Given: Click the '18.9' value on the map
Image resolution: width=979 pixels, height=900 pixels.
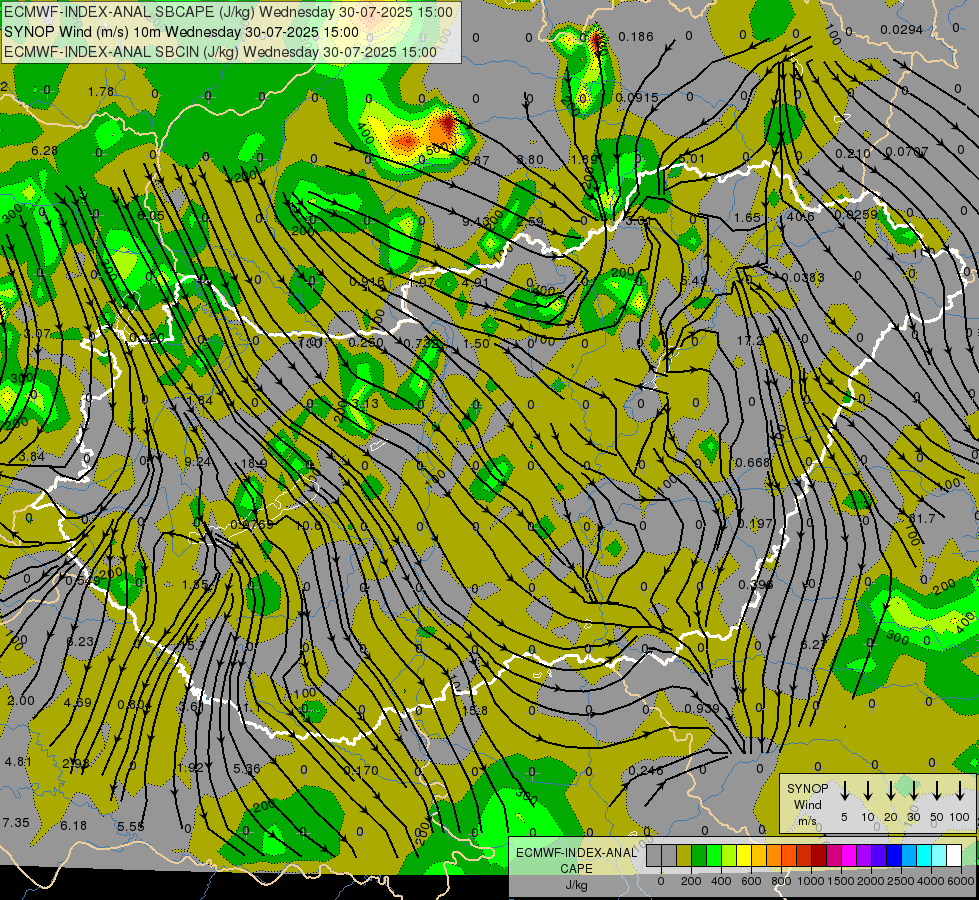Looking at the screenshot, I should [x=253, y=463].
